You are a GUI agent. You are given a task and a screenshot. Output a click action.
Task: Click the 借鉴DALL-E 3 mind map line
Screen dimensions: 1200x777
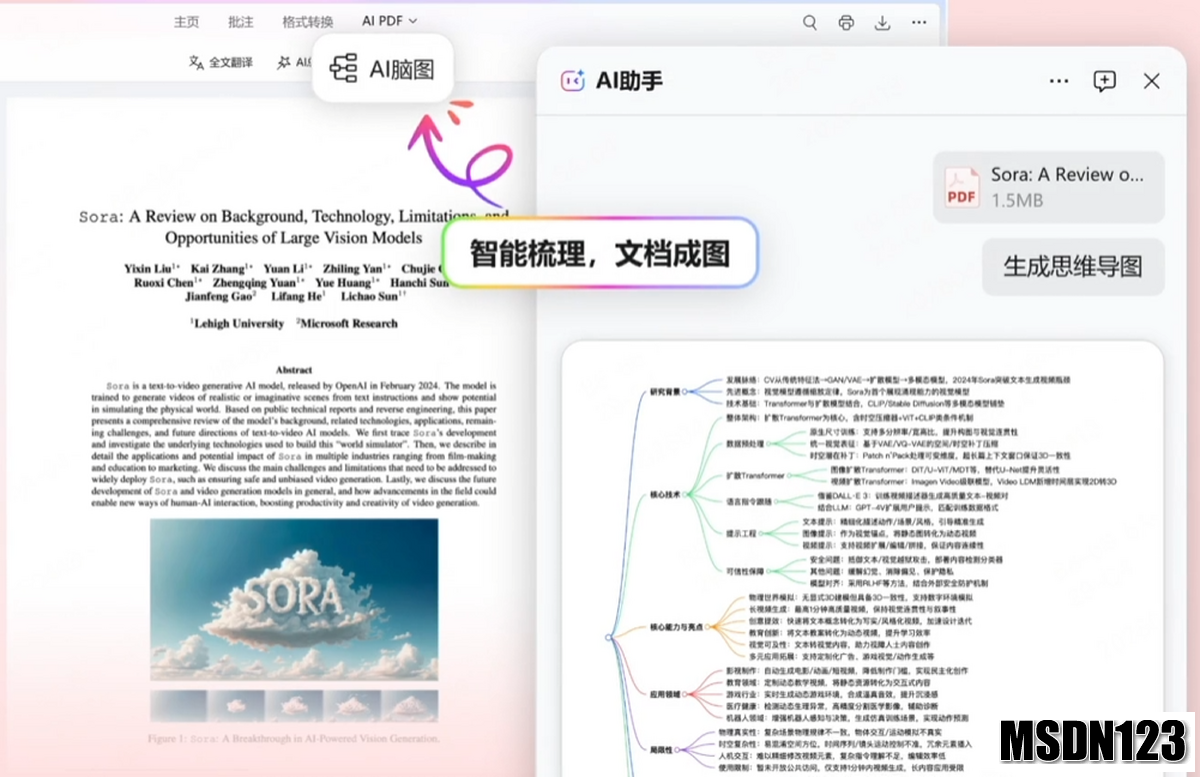click(912, 496)
